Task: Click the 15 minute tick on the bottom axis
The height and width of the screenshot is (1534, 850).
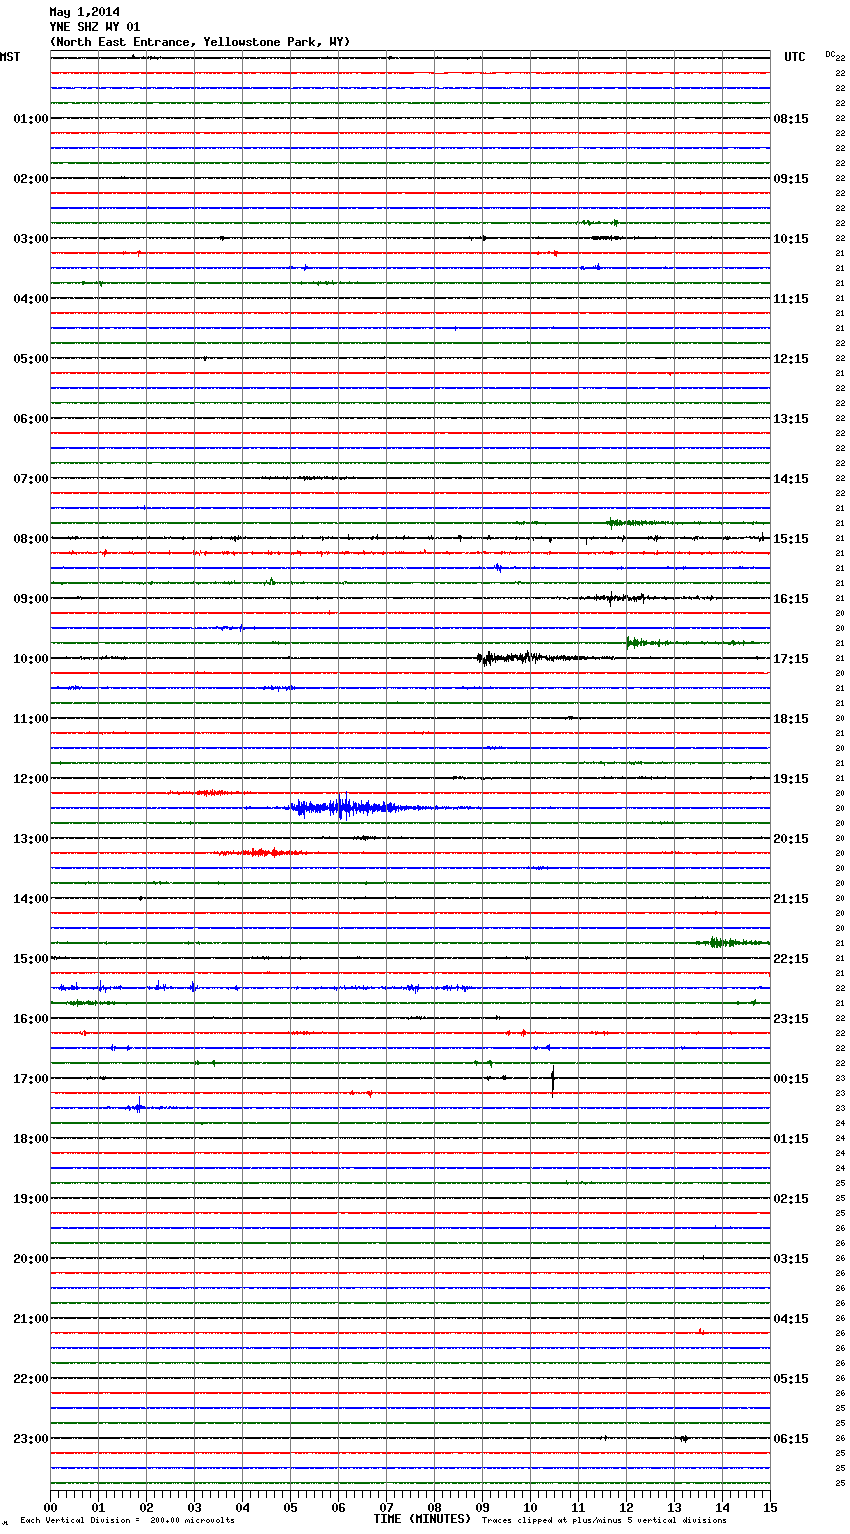Action: click(770, 1507)
